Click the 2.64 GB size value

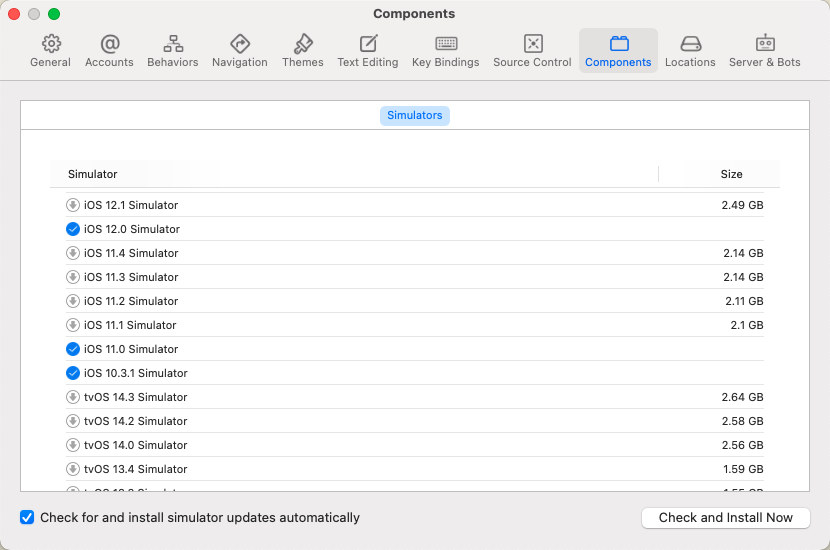tap(742, 397)
